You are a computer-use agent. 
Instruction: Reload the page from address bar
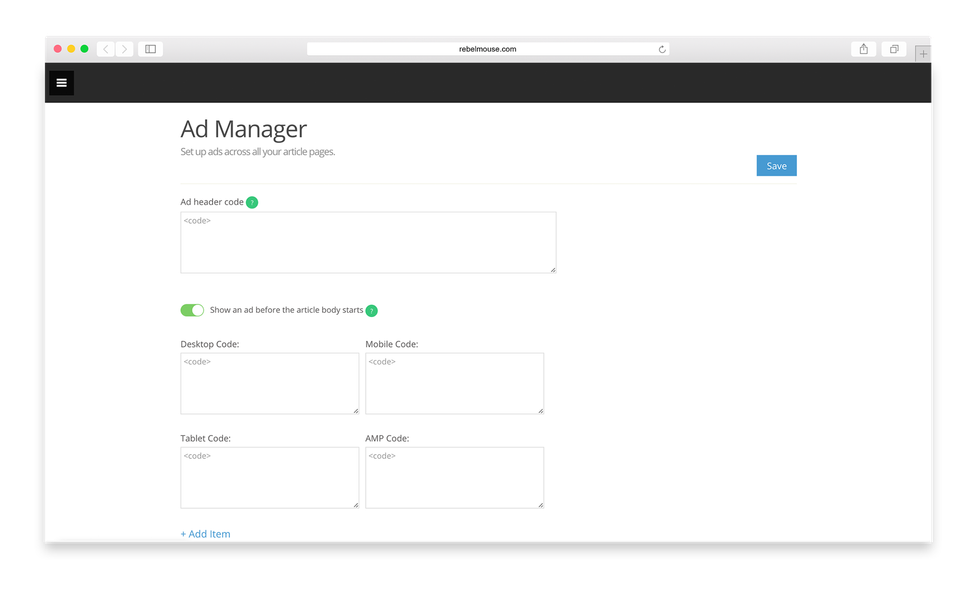(662, 49)
